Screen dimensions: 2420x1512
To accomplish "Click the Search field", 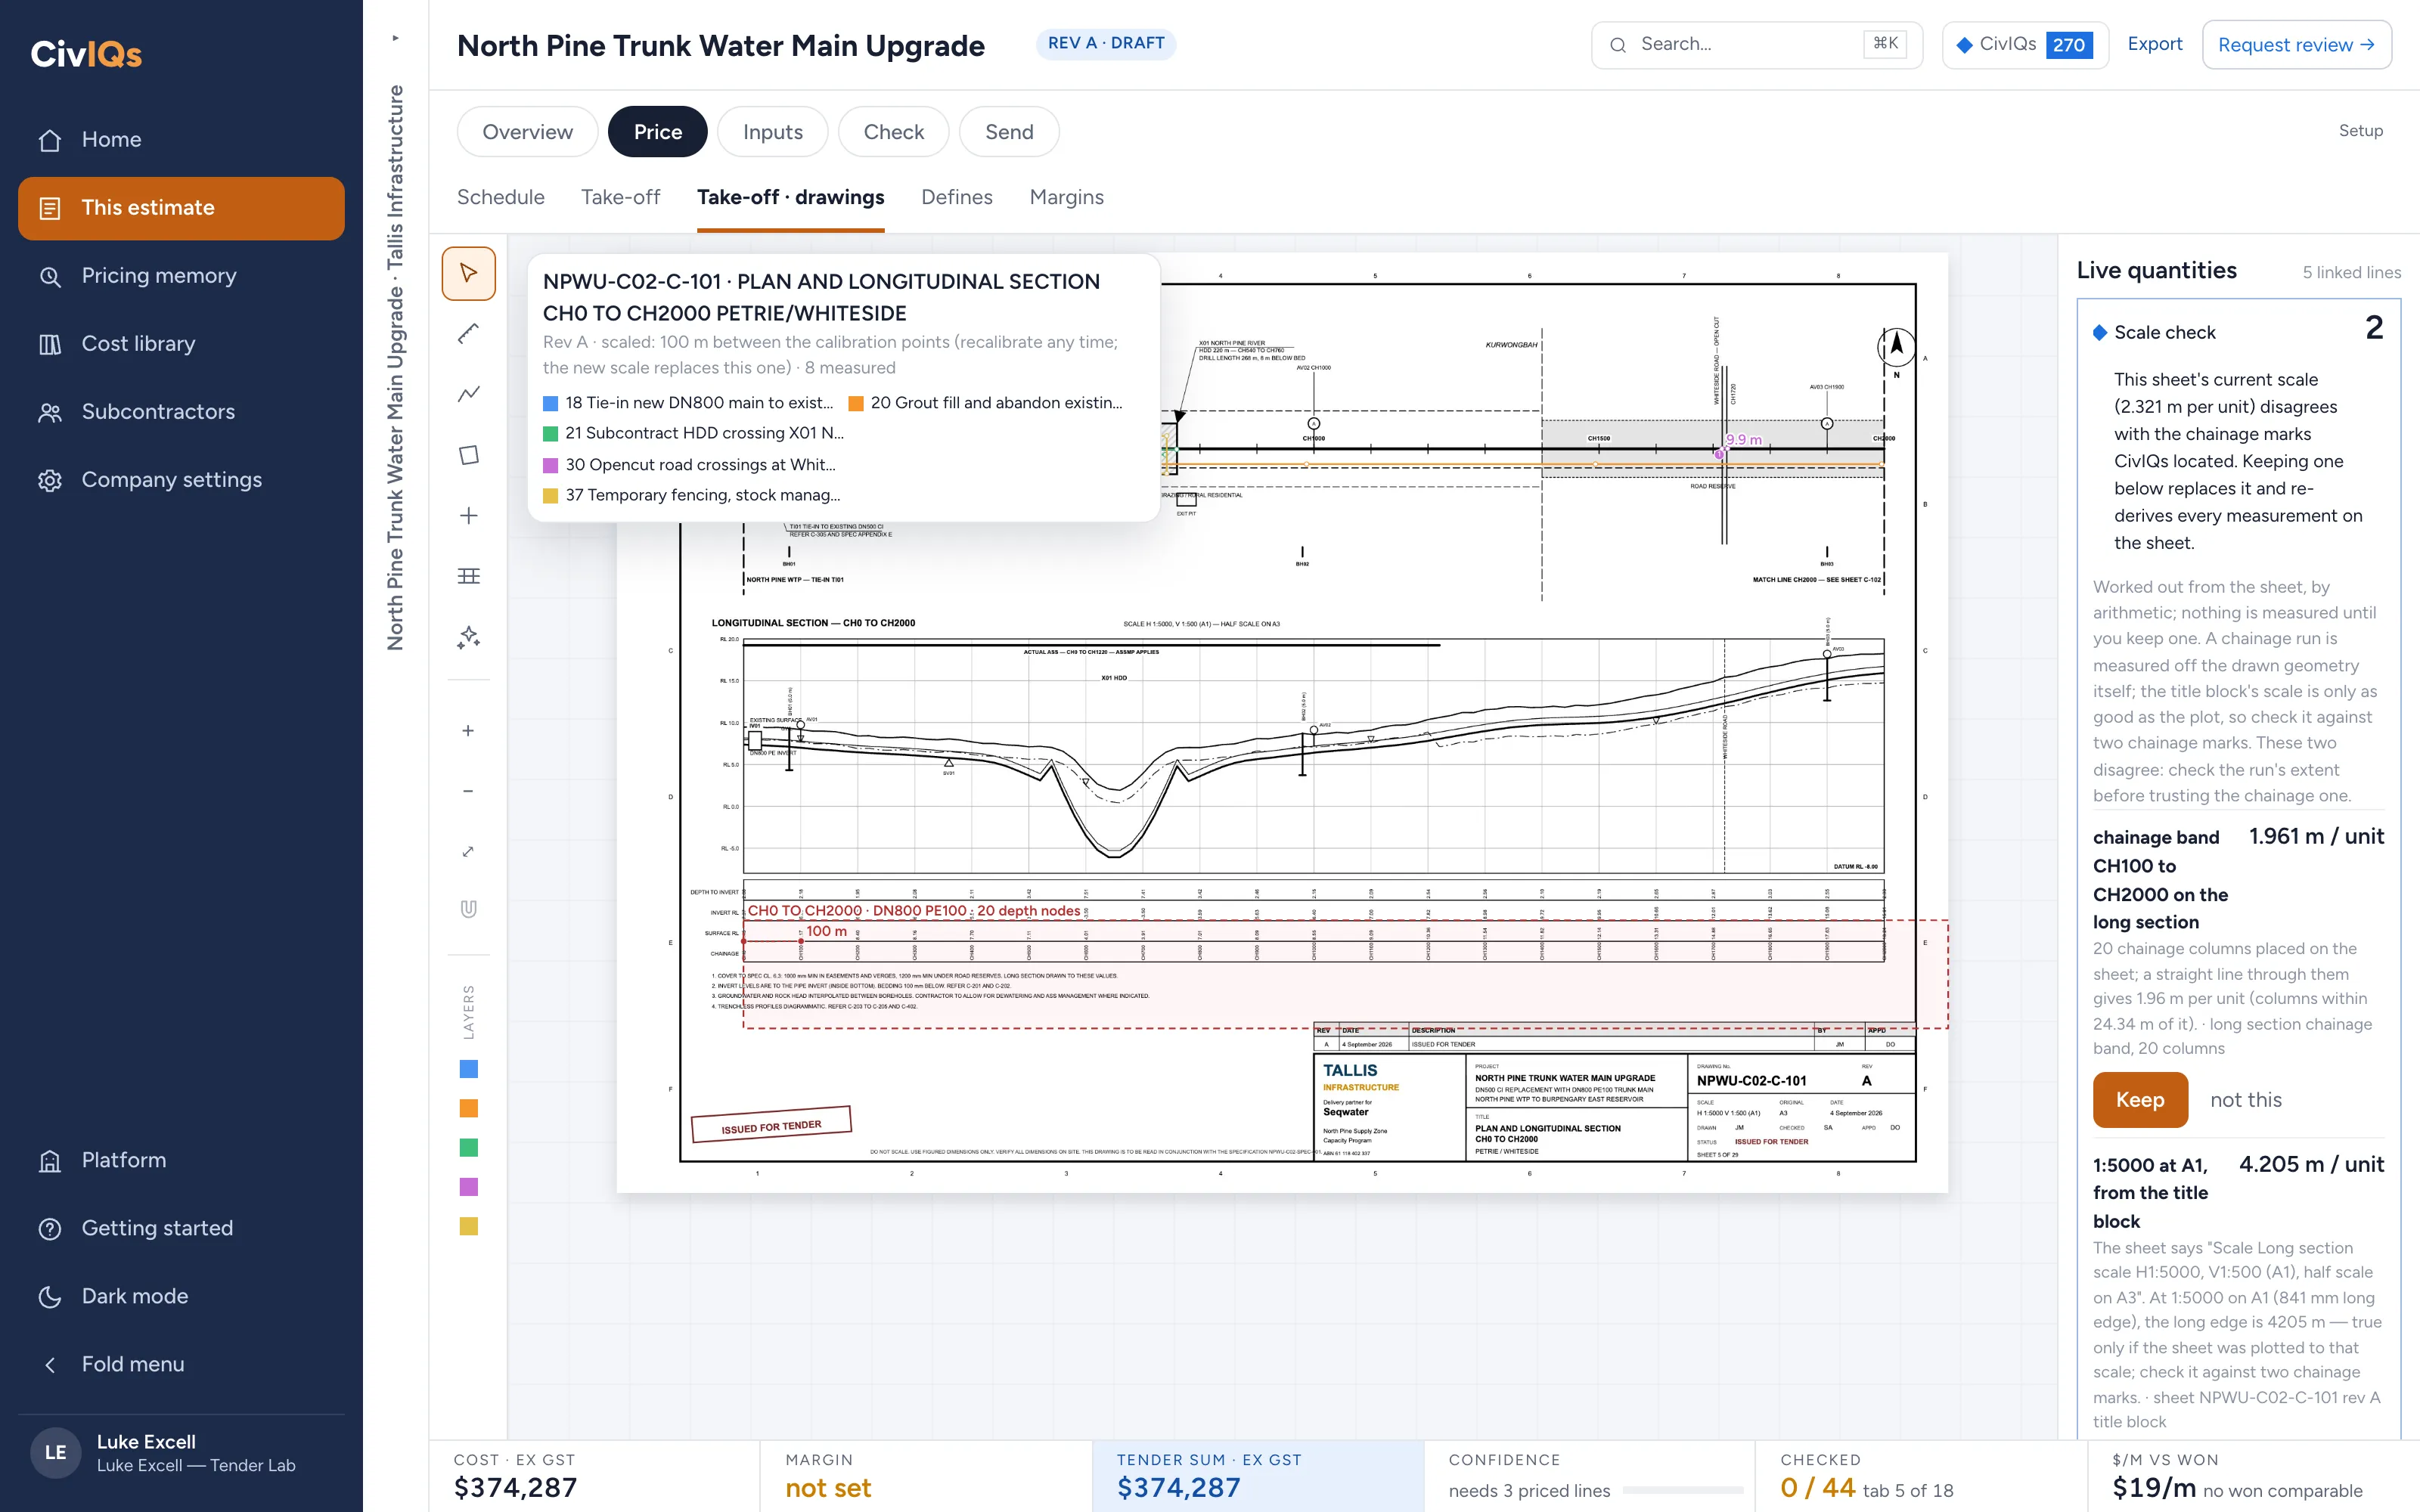I will click(x=1756, y=45).
